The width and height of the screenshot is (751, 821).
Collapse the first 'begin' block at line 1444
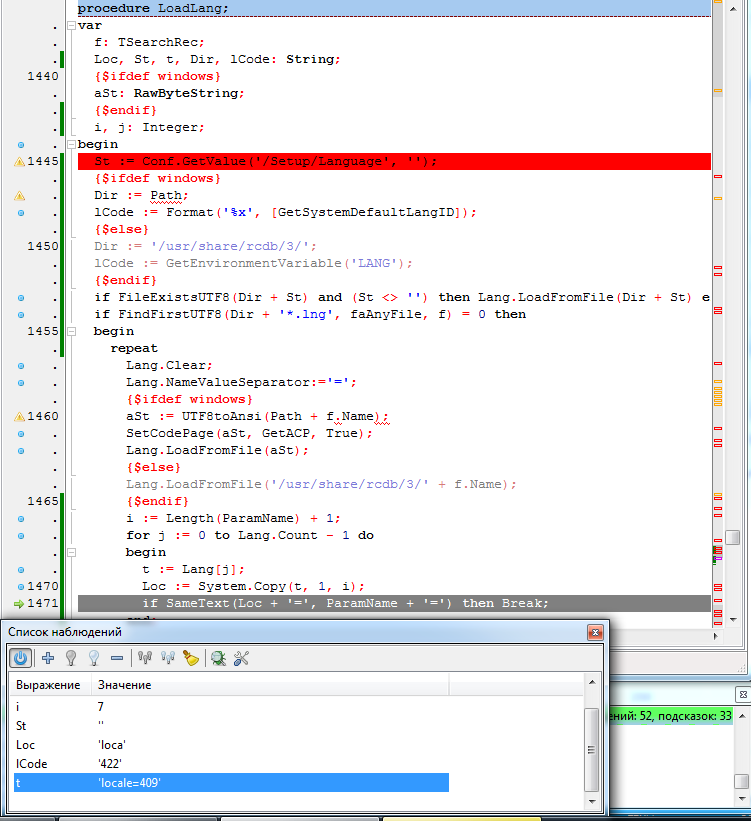(x=70, y=144)
